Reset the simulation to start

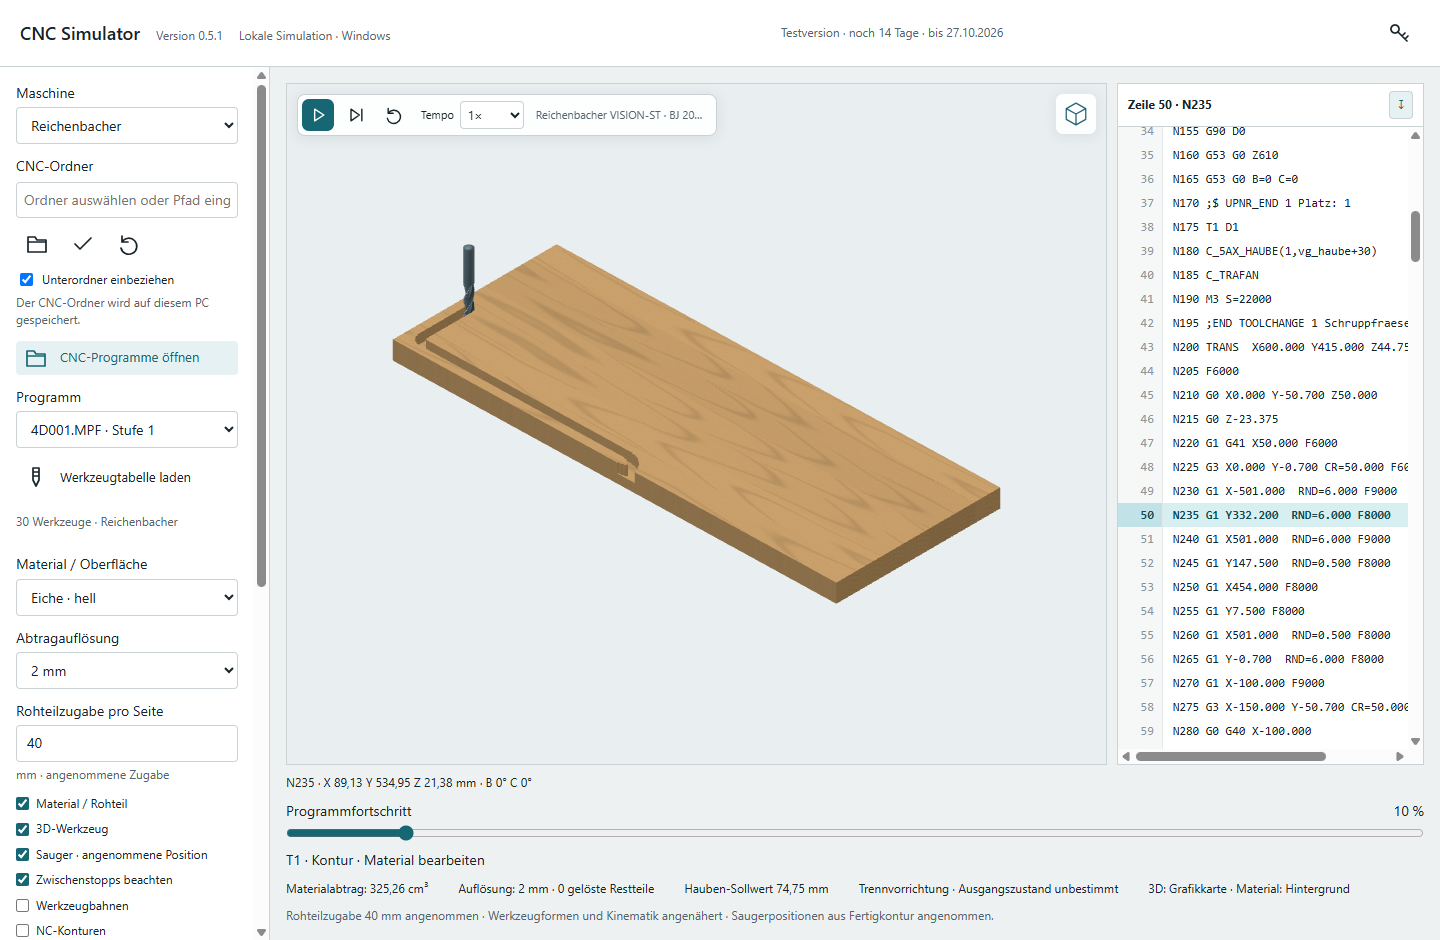point(394,115)
